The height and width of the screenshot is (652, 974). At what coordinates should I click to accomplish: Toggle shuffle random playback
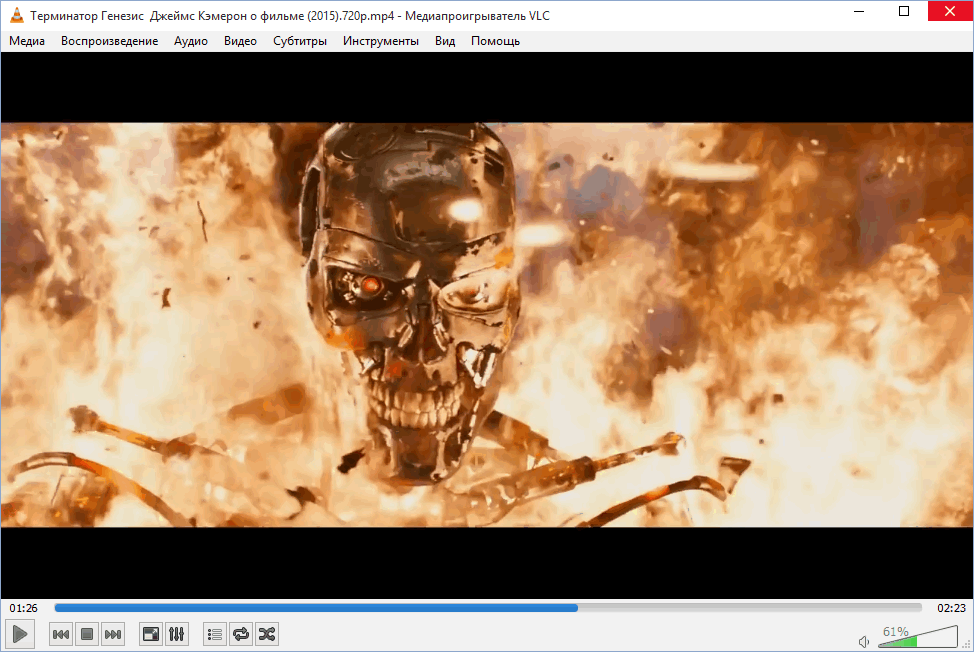click(x=267, y=634)
